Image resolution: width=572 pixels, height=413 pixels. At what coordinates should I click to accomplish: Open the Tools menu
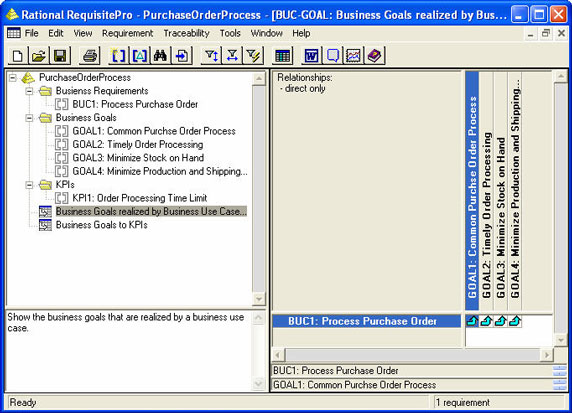coord(230,33)
